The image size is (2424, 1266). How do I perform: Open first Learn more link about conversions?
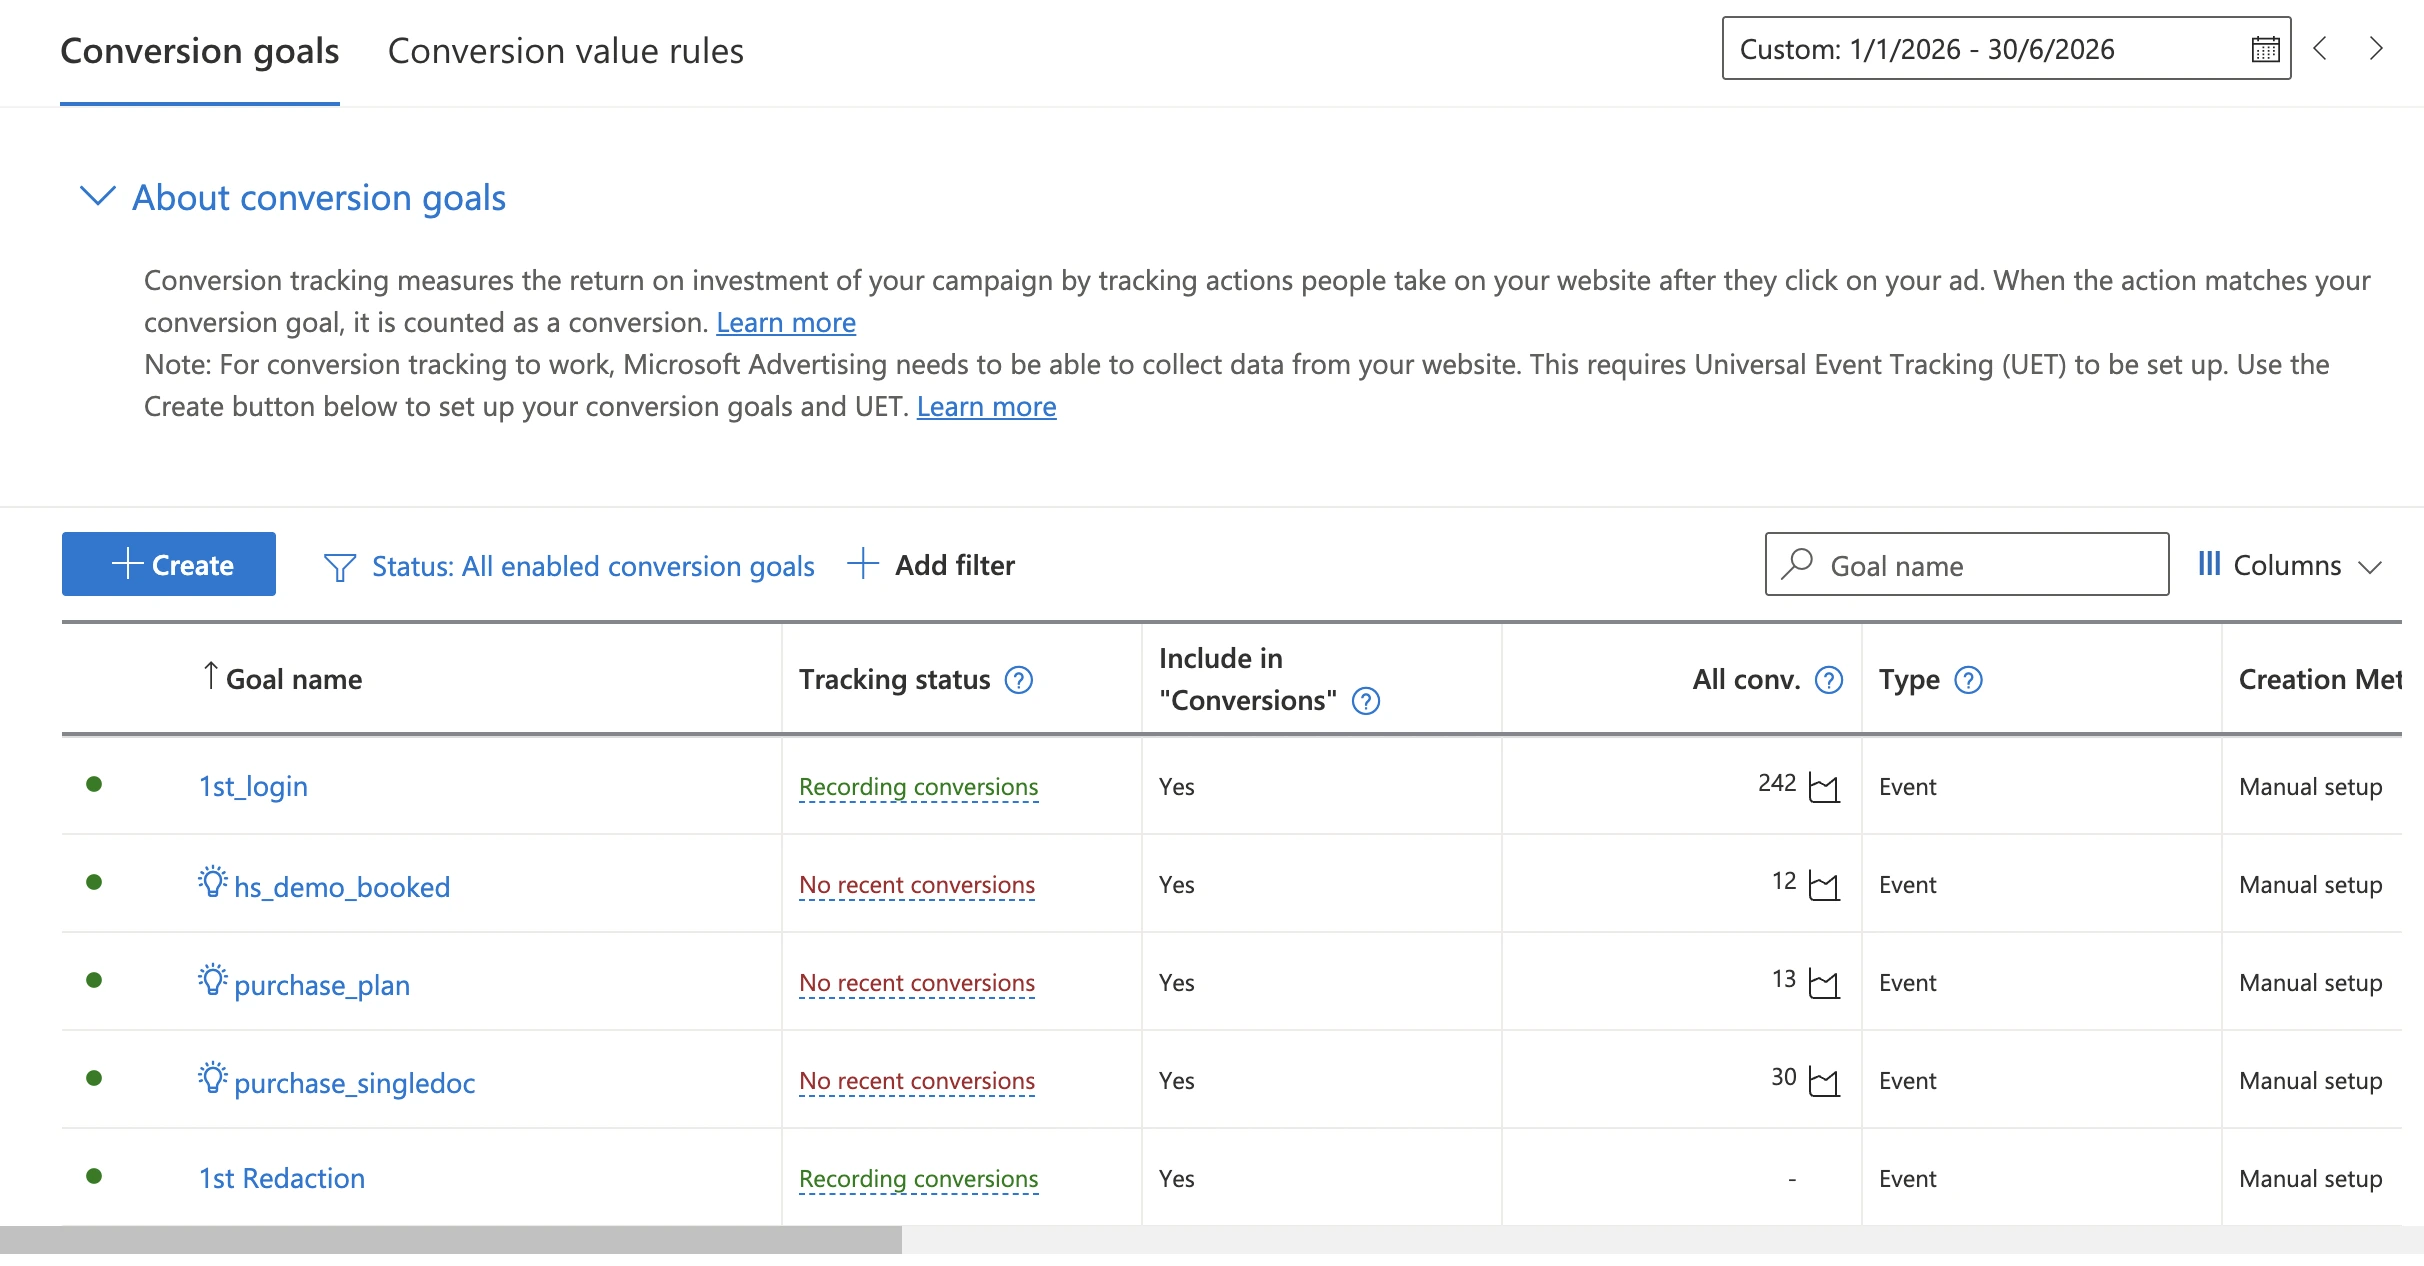(786, 323)
